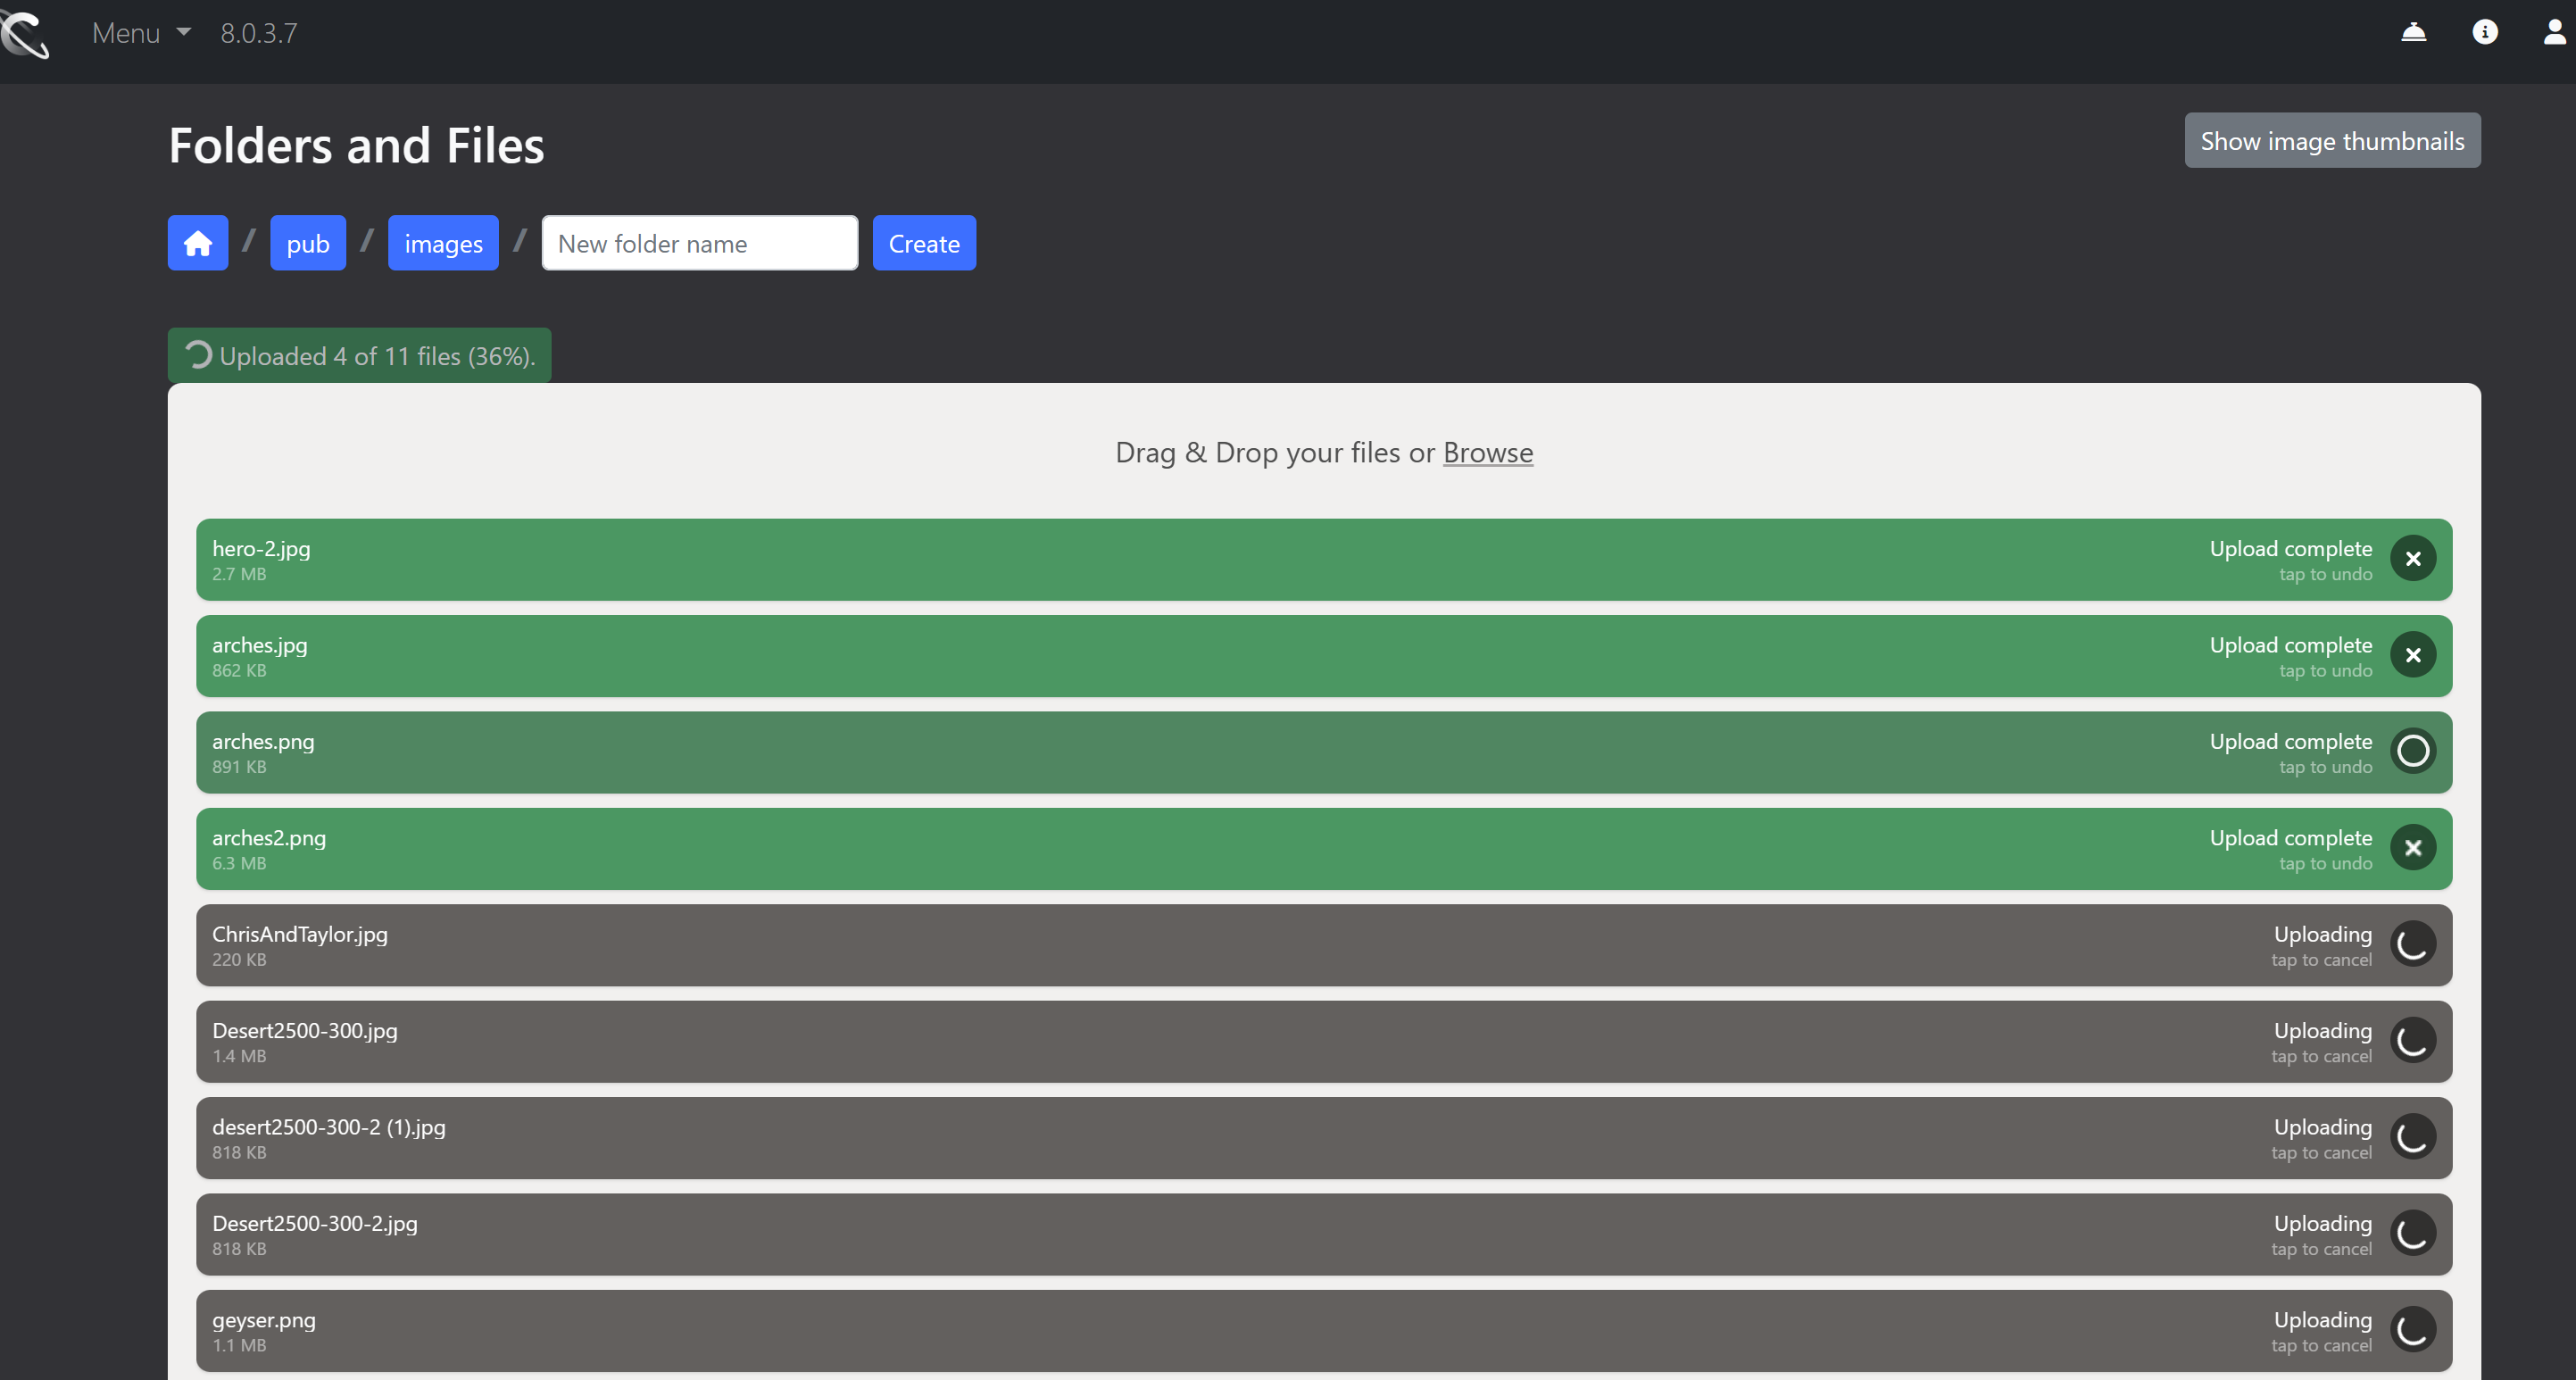The height and width of the screenshot is (1380, 2576).
Task: Go to home folder via house icon
Action: [198, 243]
